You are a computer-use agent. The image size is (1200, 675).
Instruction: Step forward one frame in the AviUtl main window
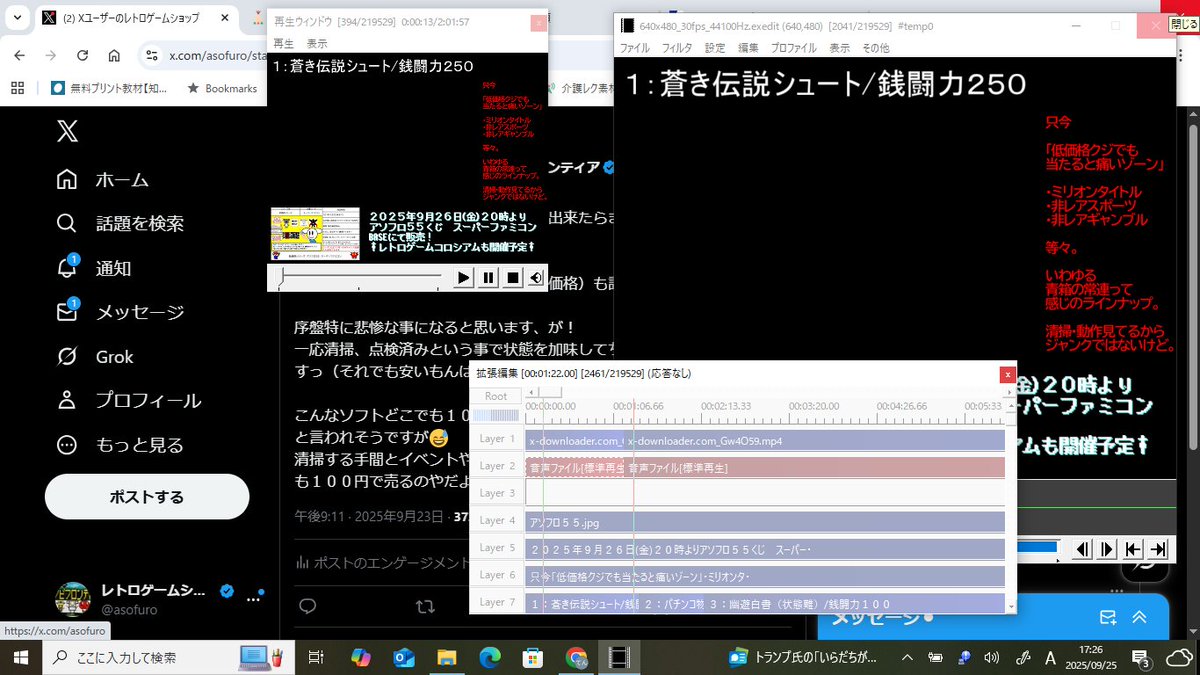pos(1107,548)
